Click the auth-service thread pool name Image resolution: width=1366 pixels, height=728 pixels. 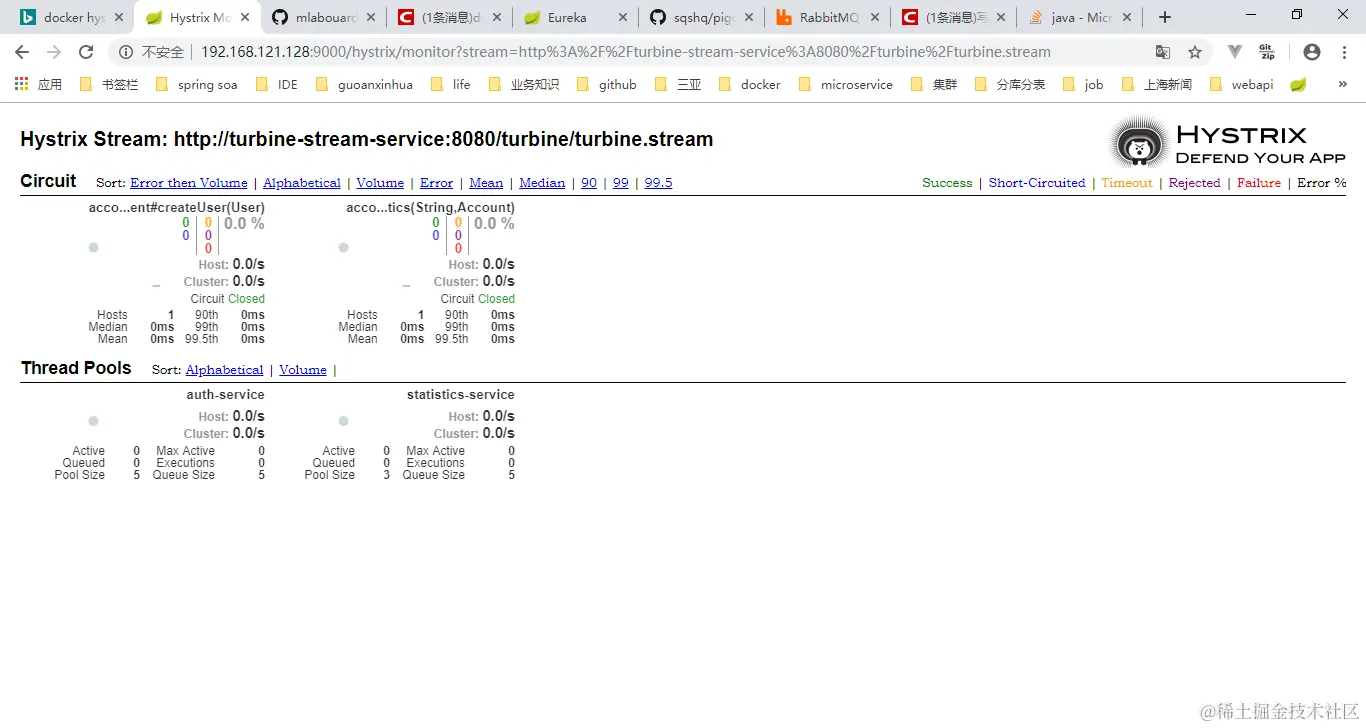(x=225, y=395)
